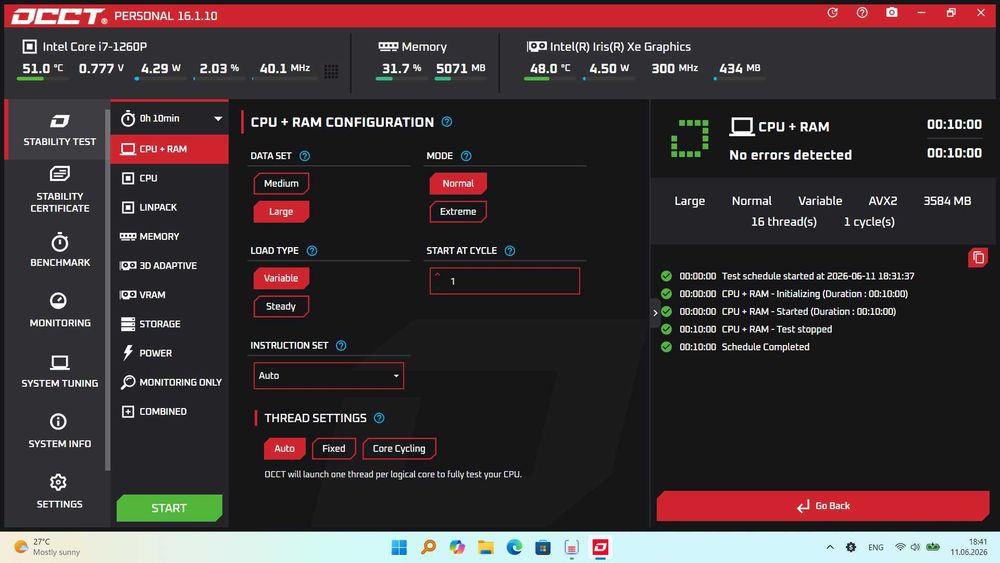Click the CPU + RAM Test stopped entry
Image resolution: width=1000 pixels, height=563 pixels.
click(747, 329)
